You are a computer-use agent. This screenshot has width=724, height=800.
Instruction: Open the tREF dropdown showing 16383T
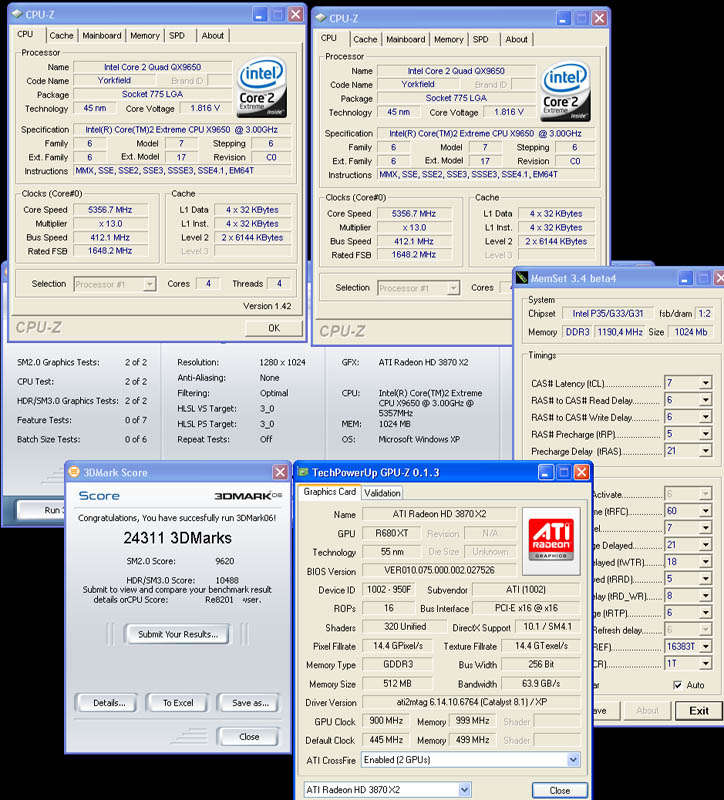tap(706, 646)
